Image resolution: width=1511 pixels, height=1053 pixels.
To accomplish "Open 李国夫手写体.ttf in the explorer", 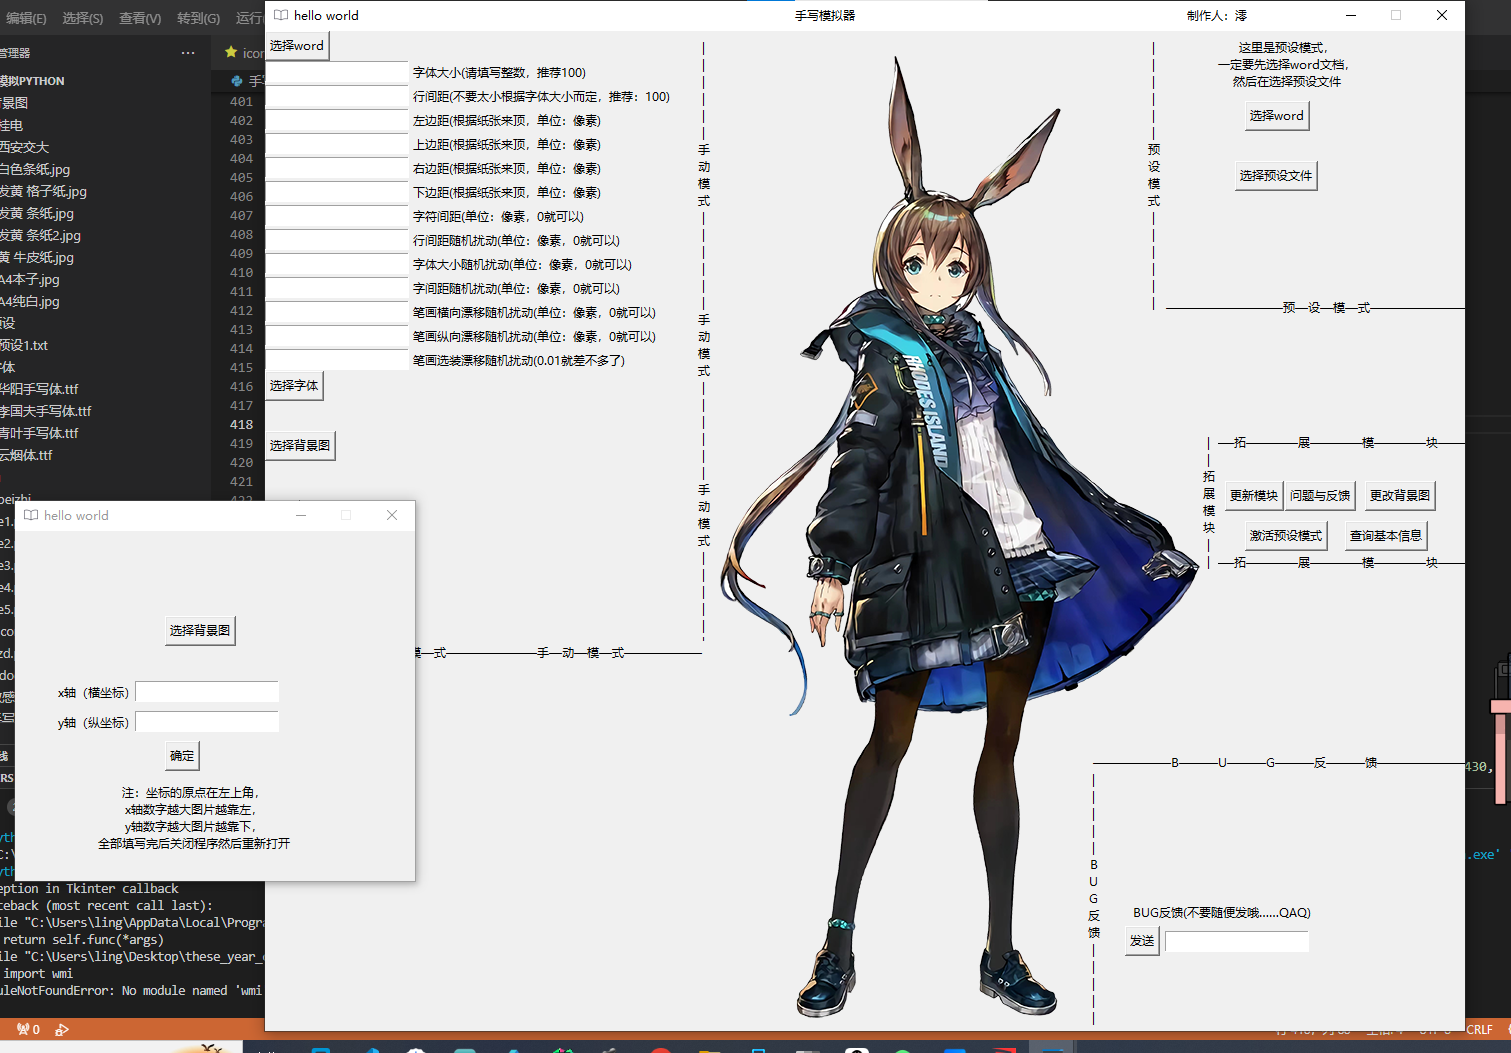I will (46, 411).
